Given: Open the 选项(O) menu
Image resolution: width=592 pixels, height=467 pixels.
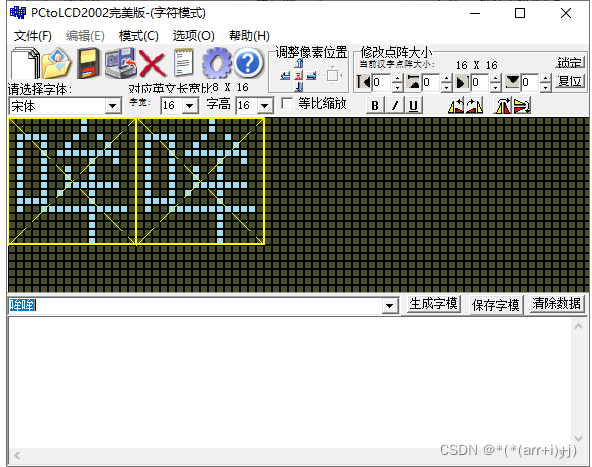Looking at the screenshot, I should coord(194,36).
